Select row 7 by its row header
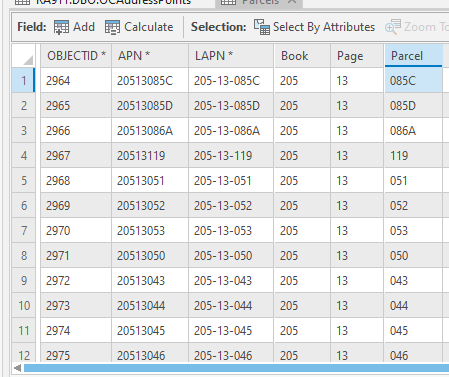This screenshot has width=449, height=377. coord(24,230)
